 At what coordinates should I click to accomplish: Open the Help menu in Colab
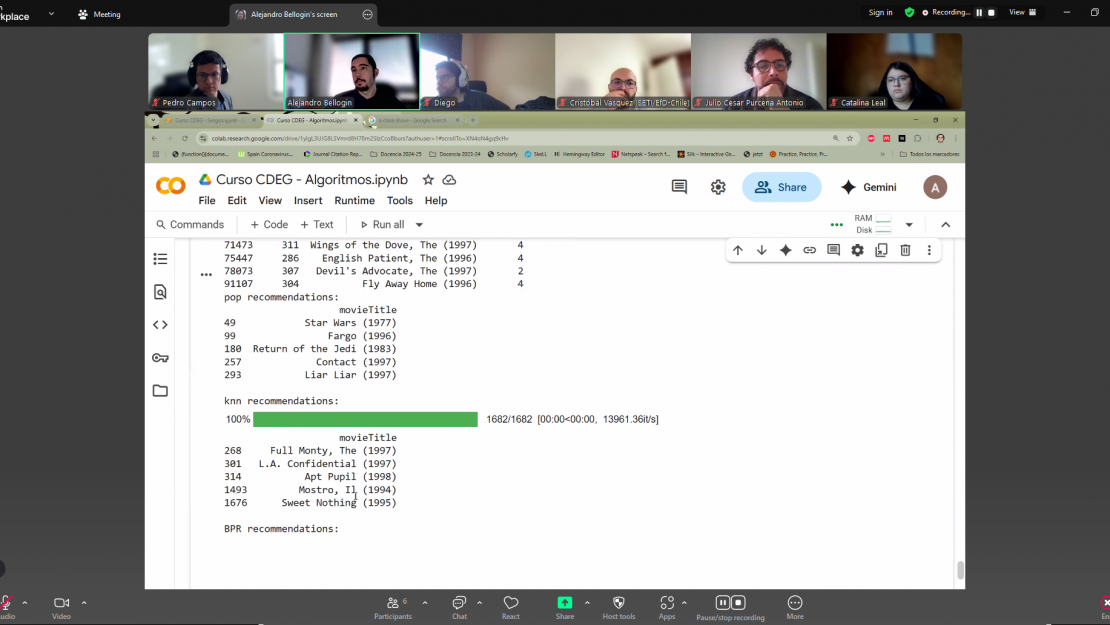click(x=436, y=201)
